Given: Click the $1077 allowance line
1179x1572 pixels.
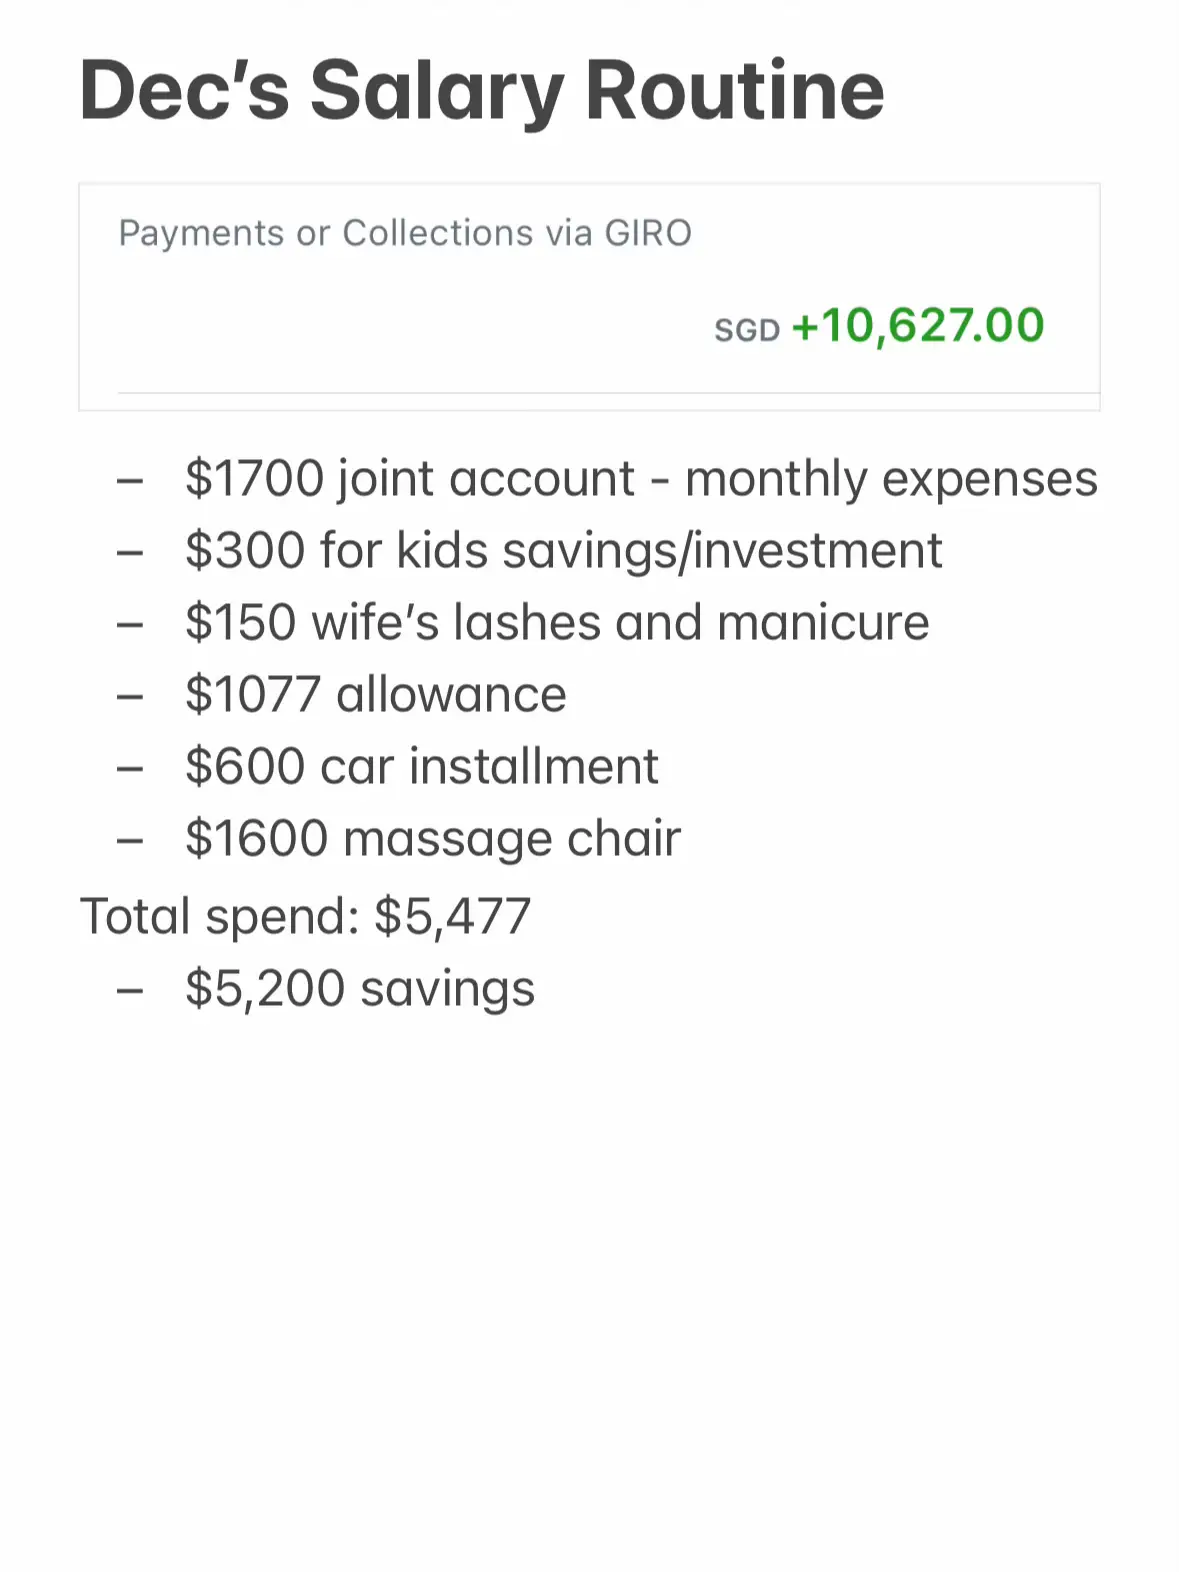Looking at the screenshot, I should tap(375, 694).
